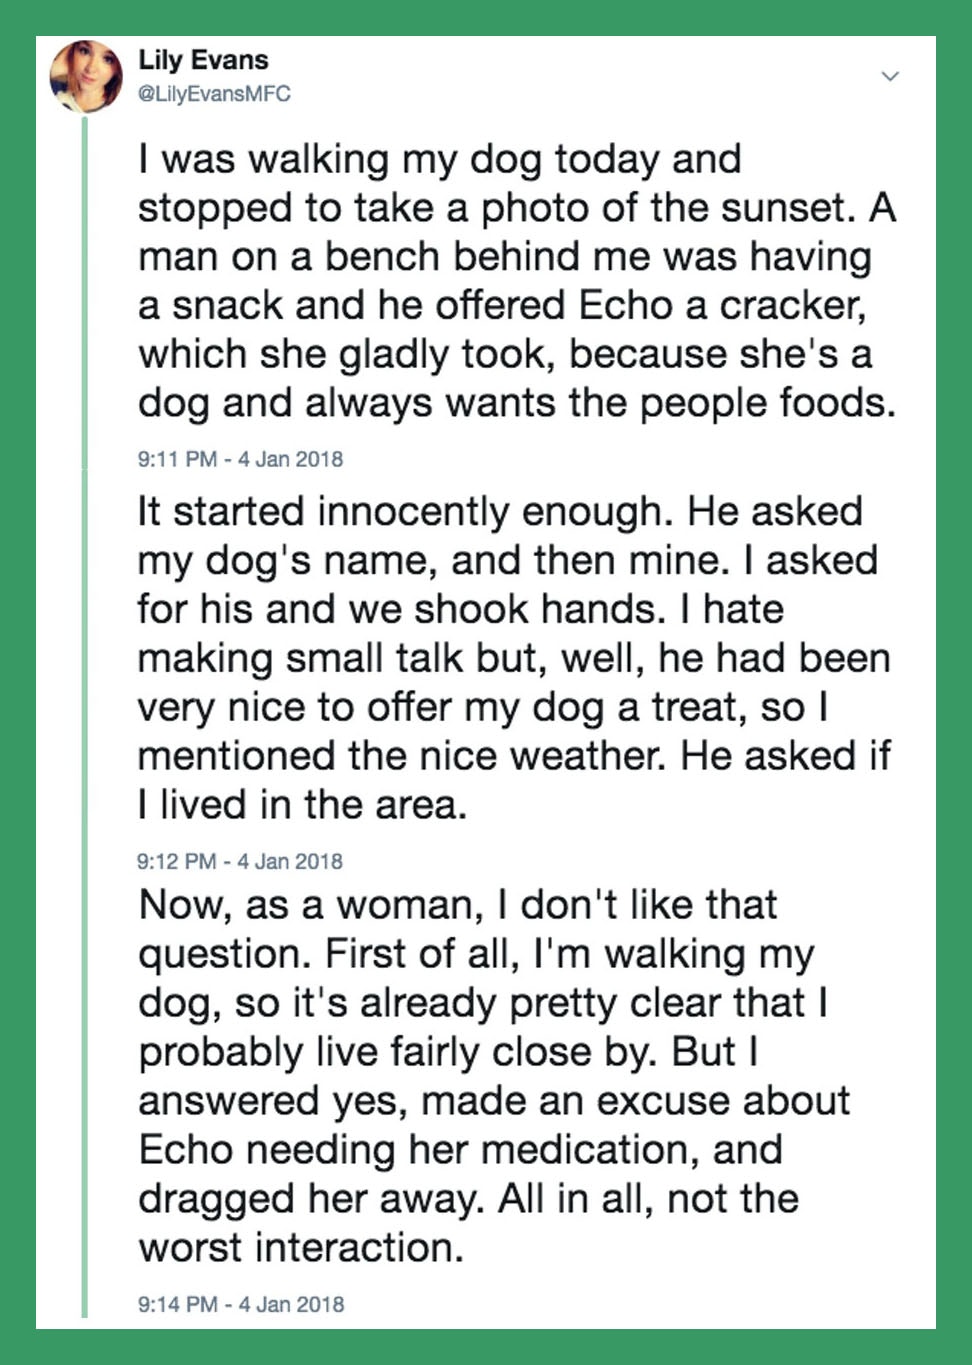Click the text 'worst interaction.' in last tweet
The width and height of the screenshot is (972, 1365).
(301, 1247)
